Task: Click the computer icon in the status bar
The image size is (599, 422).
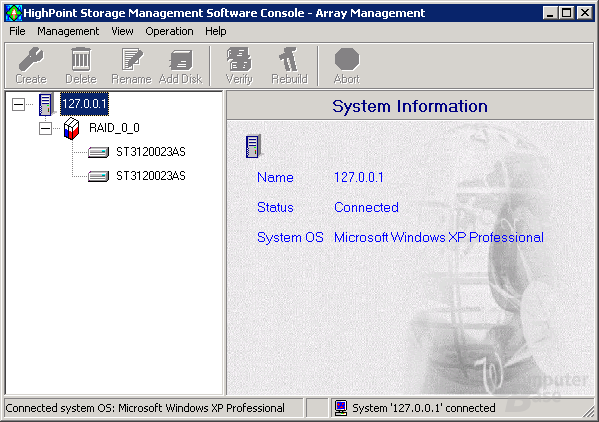Action: pyautogui.click(x=341, y=408)
